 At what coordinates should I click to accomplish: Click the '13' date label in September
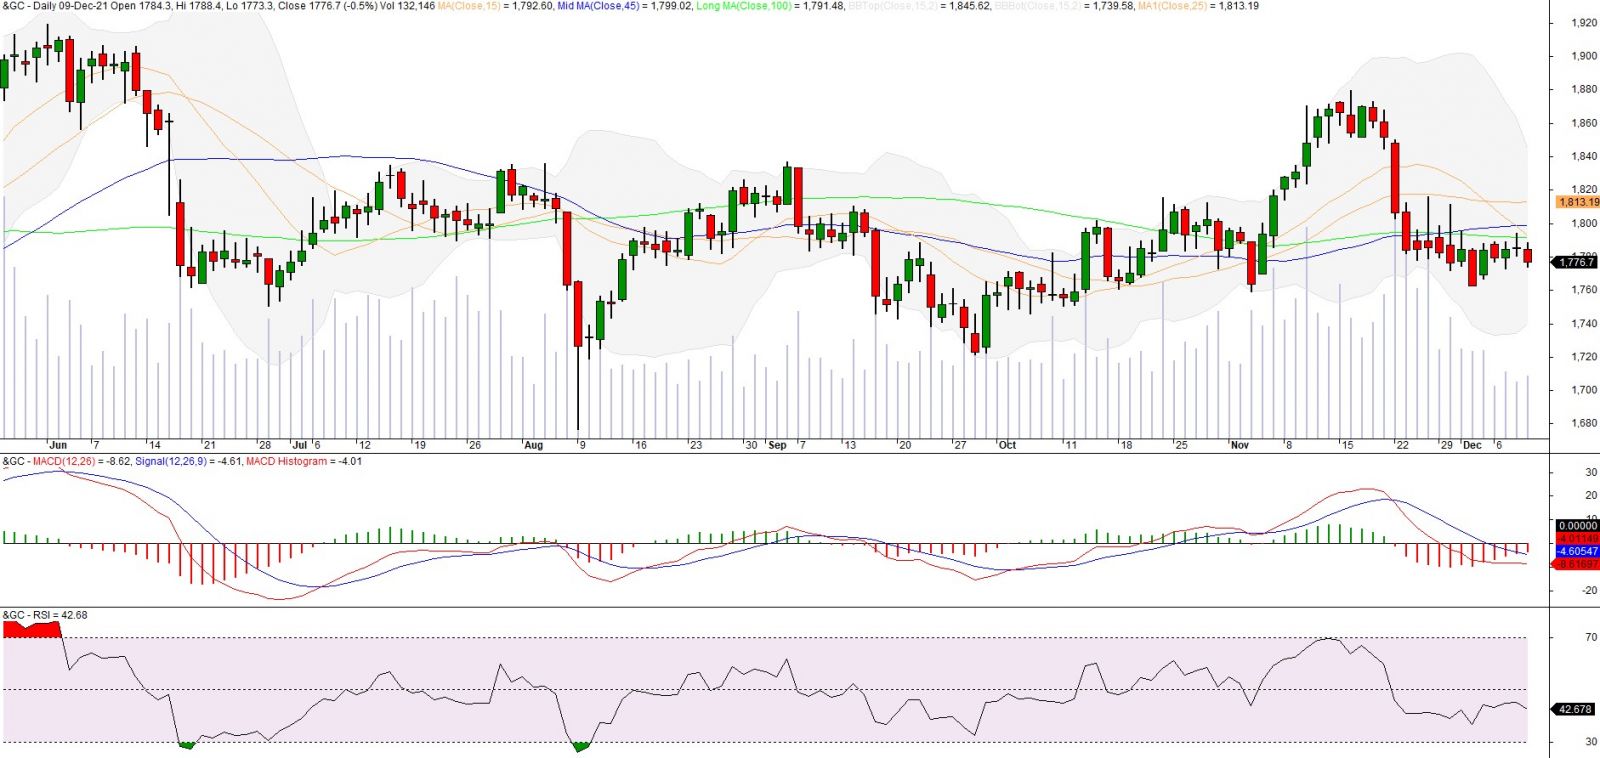click(850, 445)
